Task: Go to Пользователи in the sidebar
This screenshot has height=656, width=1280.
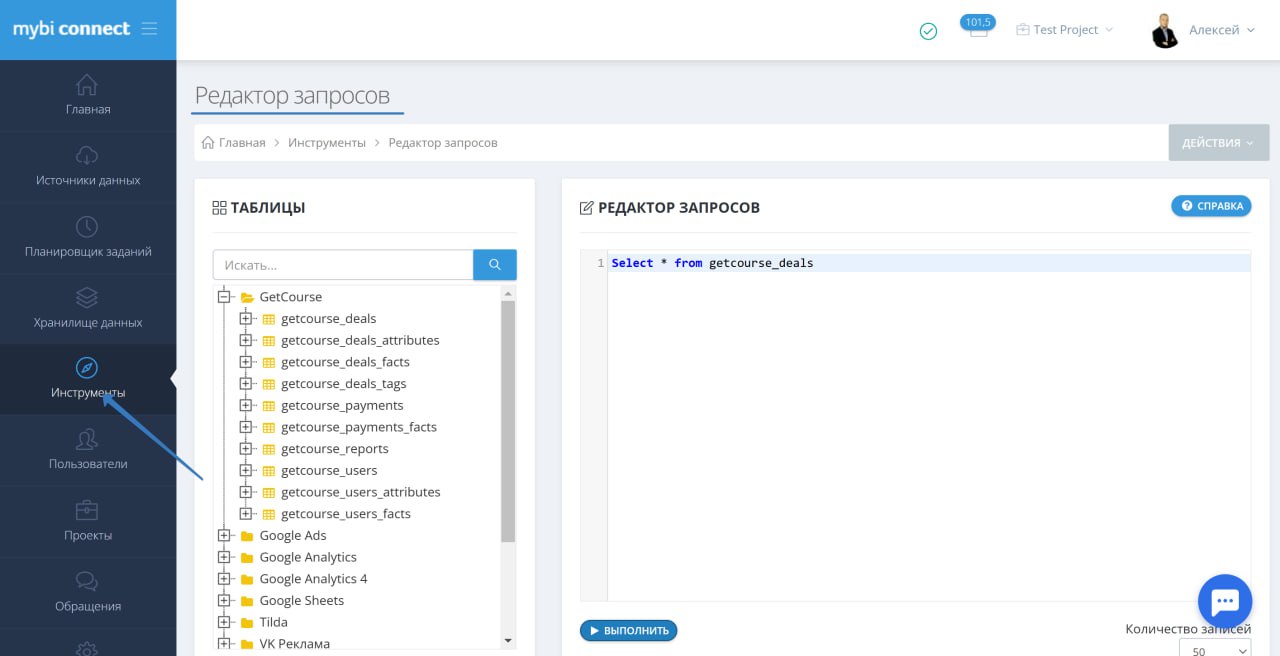Action: coord(88,451)
